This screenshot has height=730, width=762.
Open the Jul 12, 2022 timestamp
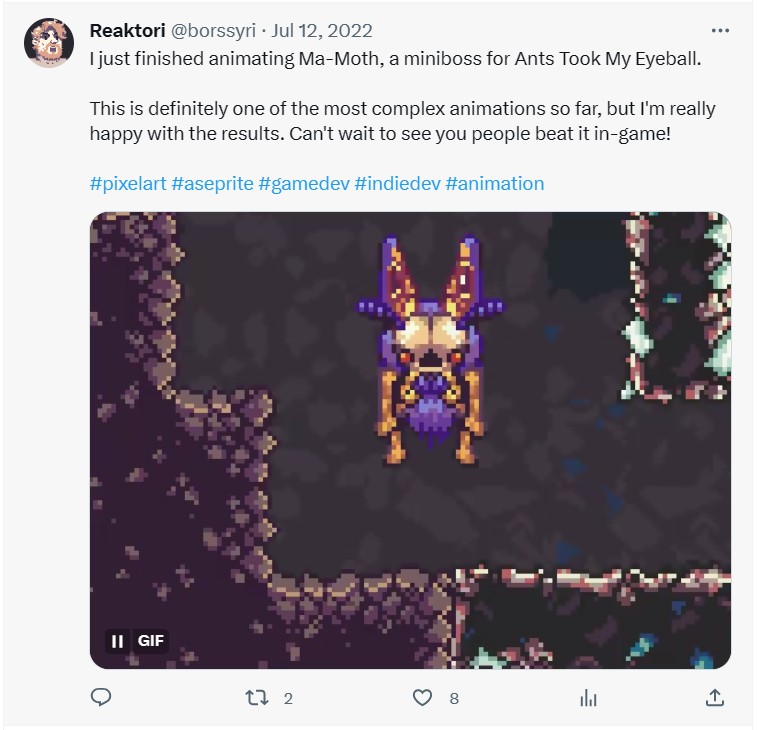(x=322, y=31)
